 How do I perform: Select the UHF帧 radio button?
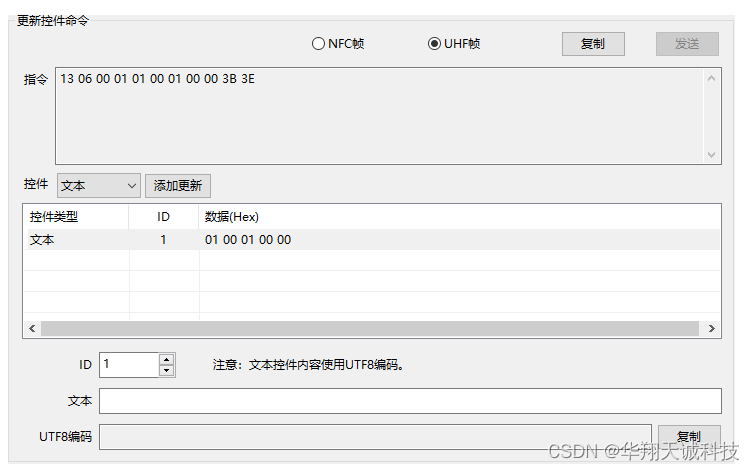pyautogui.click(x=454, y=44)
